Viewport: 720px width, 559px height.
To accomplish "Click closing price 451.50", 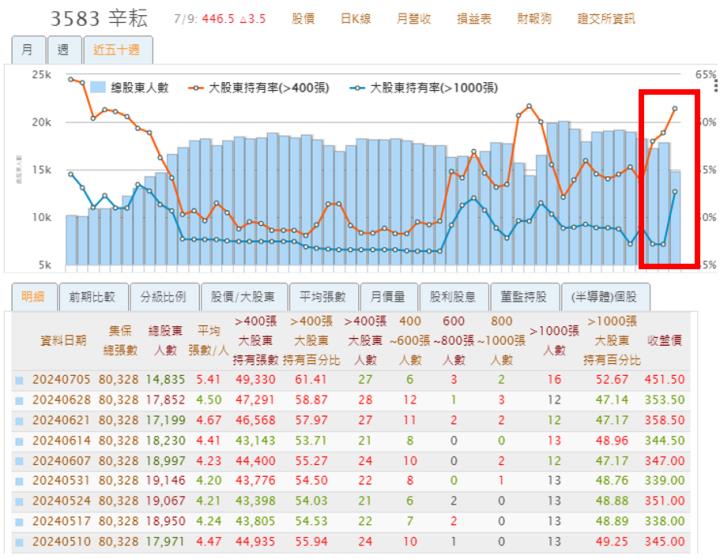I will tap(664, 380).
